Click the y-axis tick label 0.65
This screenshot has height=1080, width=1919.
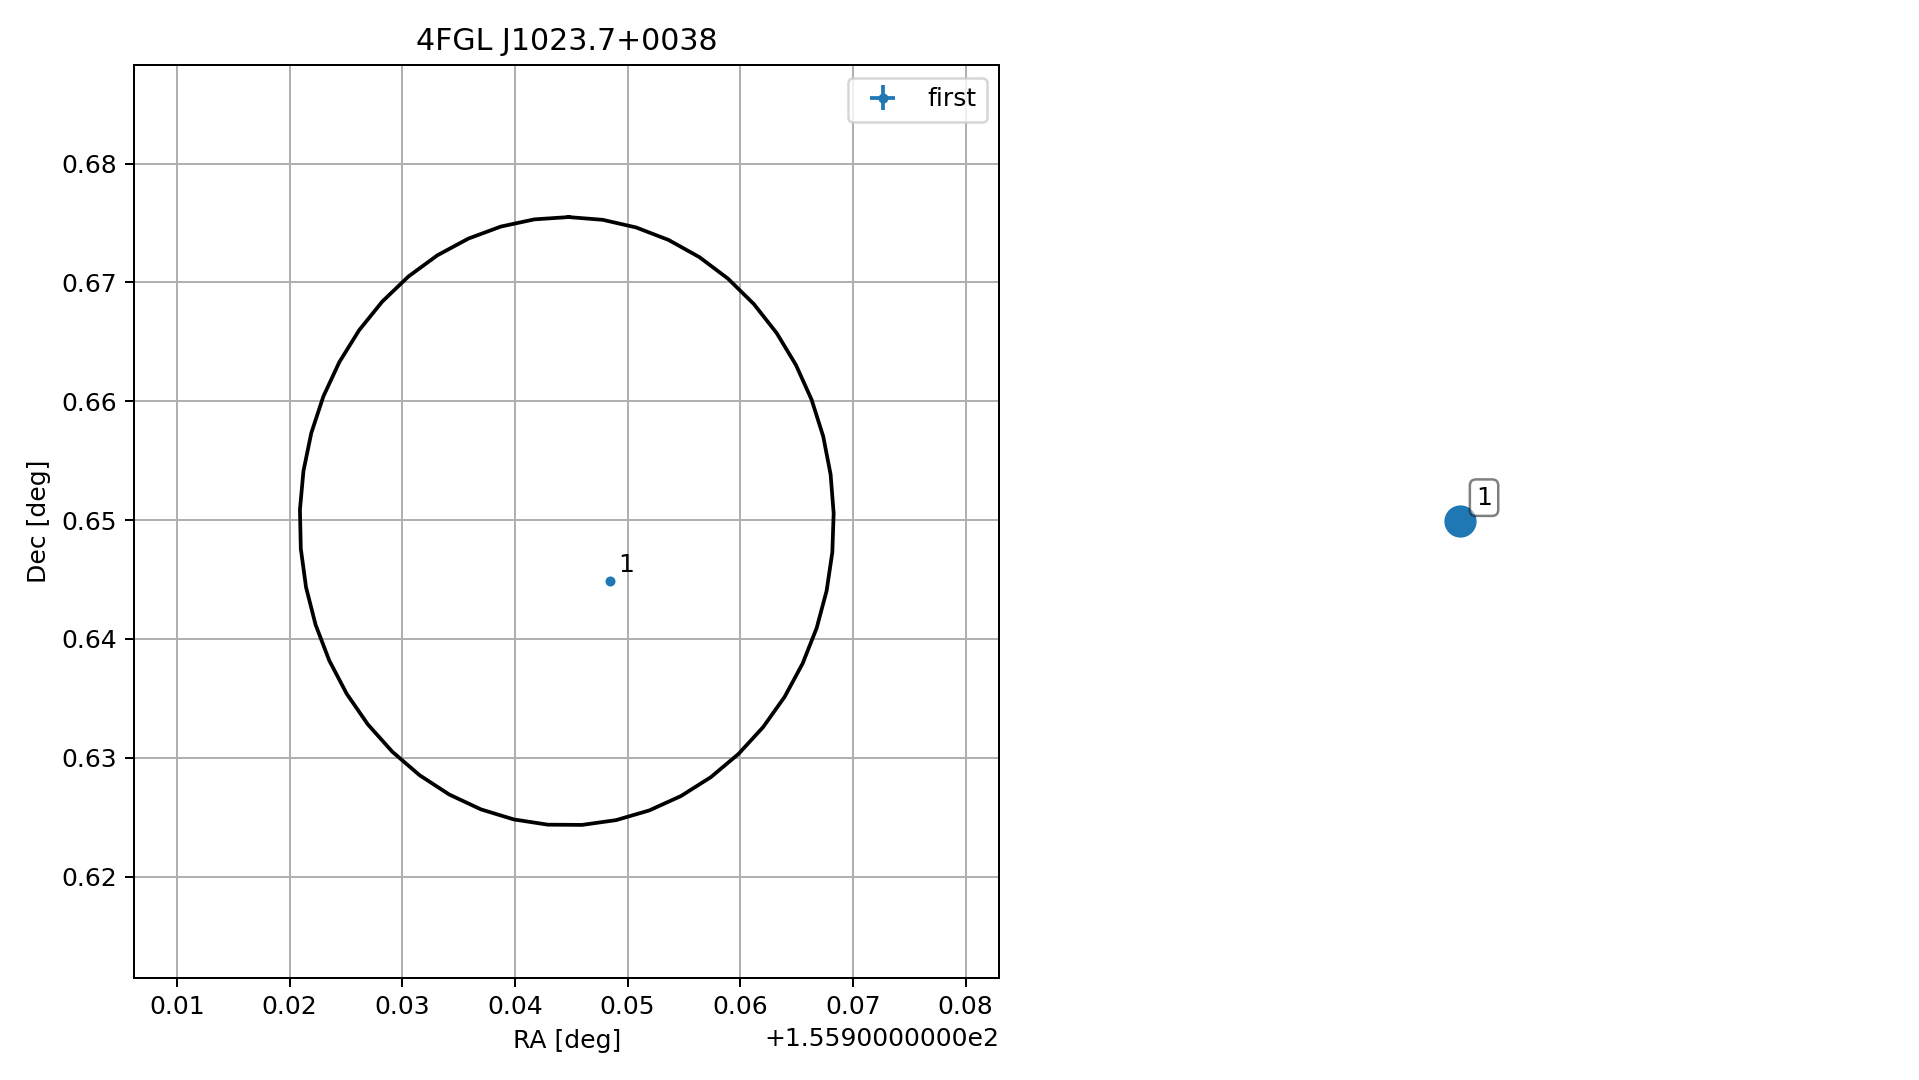point(89,521)
